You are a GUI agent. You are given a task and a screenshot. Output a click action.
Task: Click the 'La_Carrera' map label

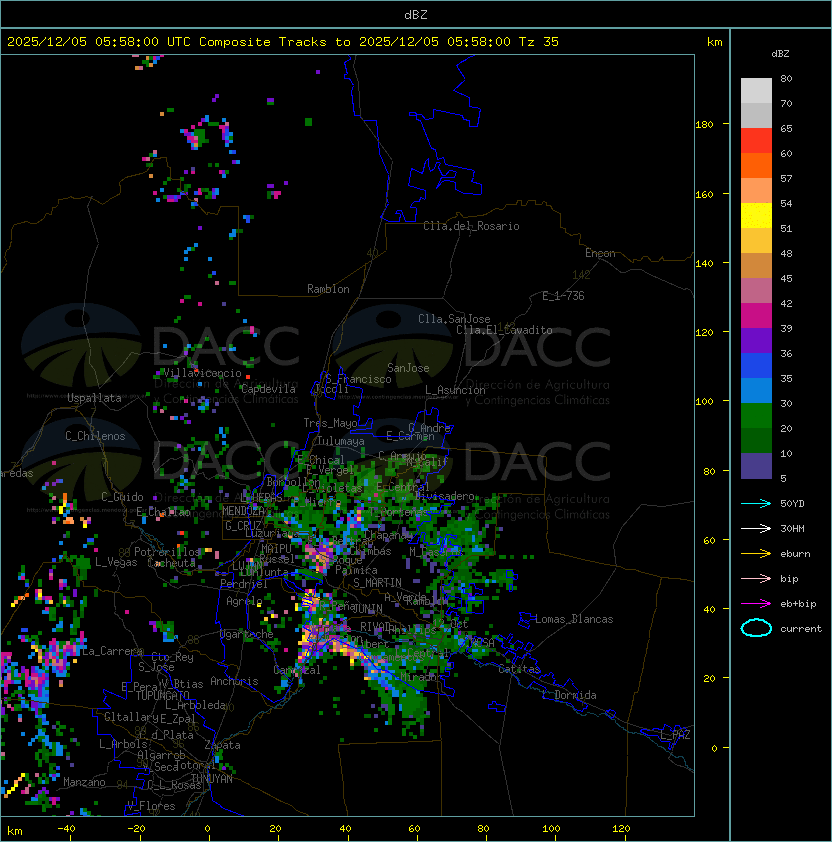click(x=112, y=651)
